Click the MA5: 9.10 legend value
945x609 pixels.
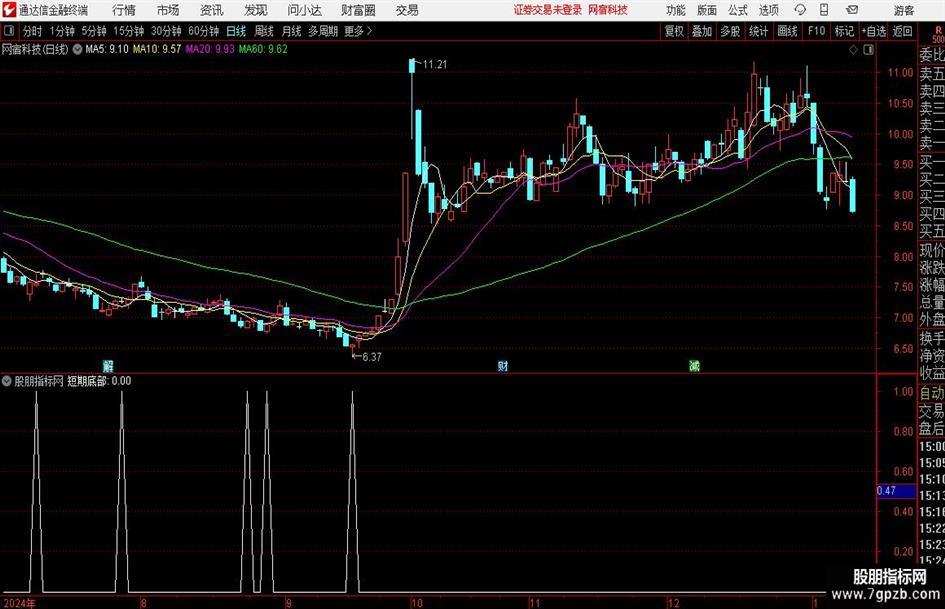pos(107,49)
